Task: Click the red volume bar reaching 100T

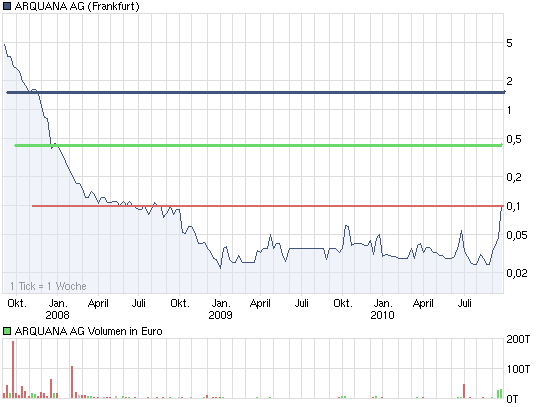Action: pos(72,382)
